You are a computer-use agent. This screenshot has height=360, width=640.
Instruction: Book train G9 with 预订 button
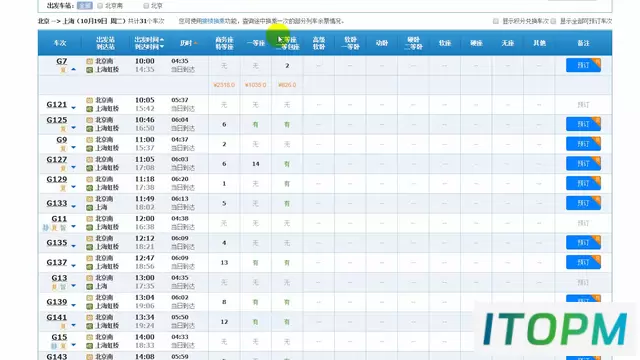click(583, 144)
